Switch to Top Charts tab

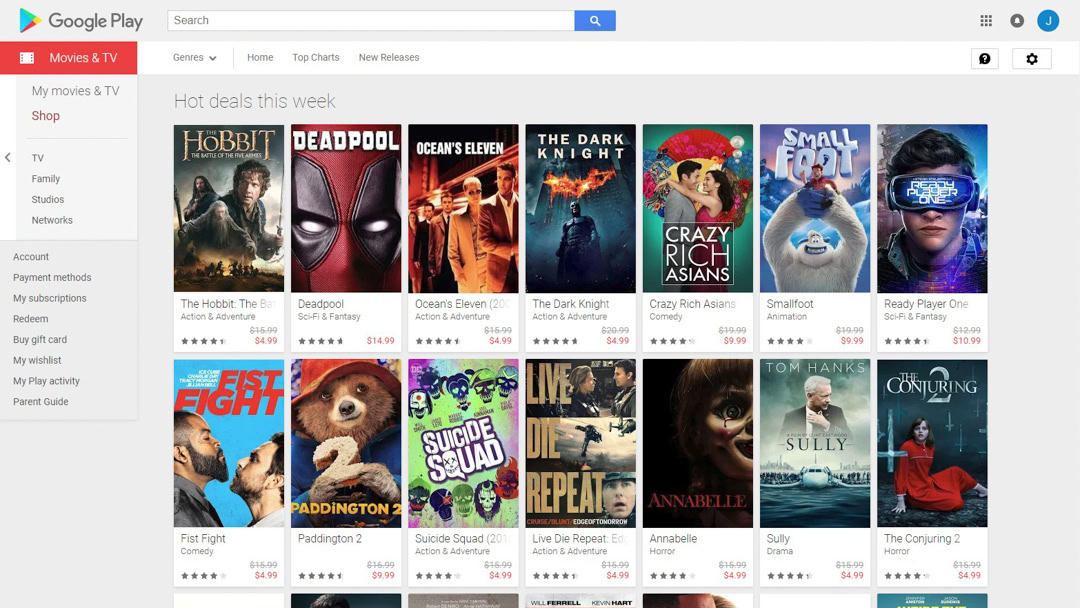click(315, 58)
